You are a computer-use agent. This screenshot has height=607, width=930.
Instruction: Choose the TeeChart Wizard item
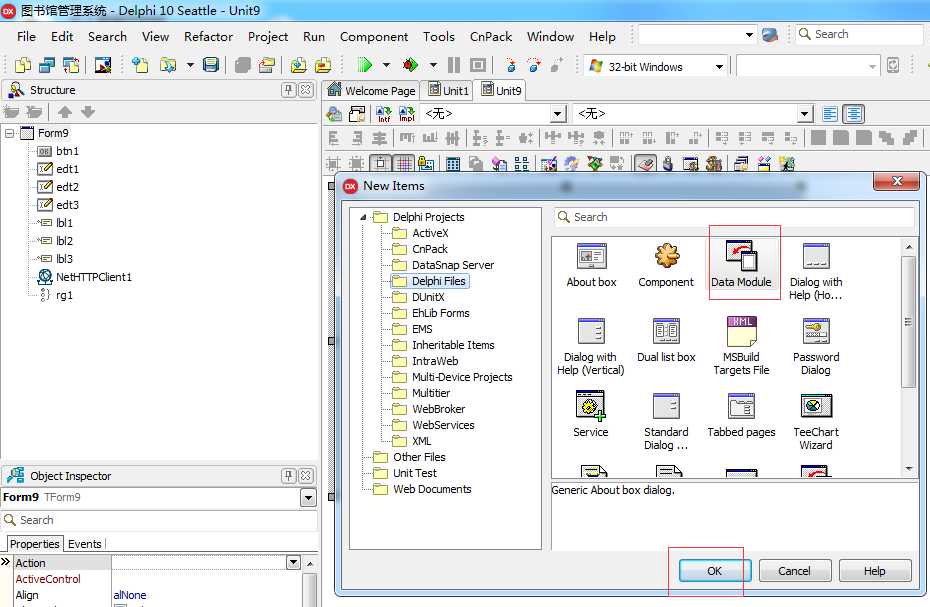coord(816,421)
